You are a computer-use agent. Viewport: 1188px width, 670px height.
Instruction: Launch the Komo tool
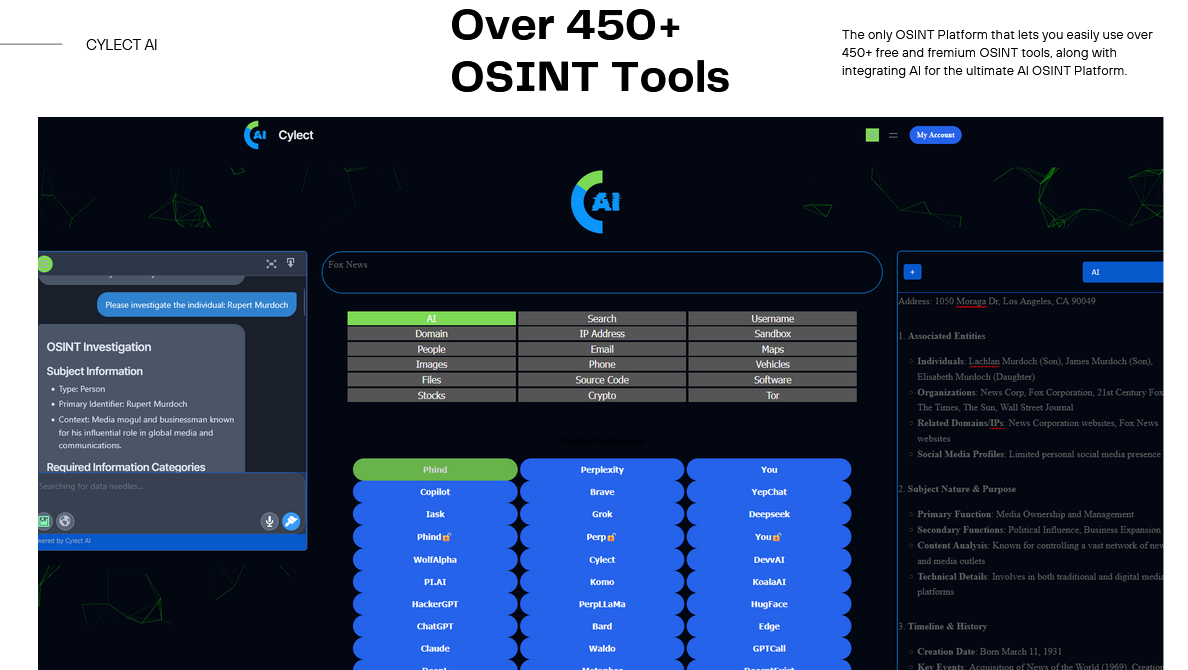602,581
